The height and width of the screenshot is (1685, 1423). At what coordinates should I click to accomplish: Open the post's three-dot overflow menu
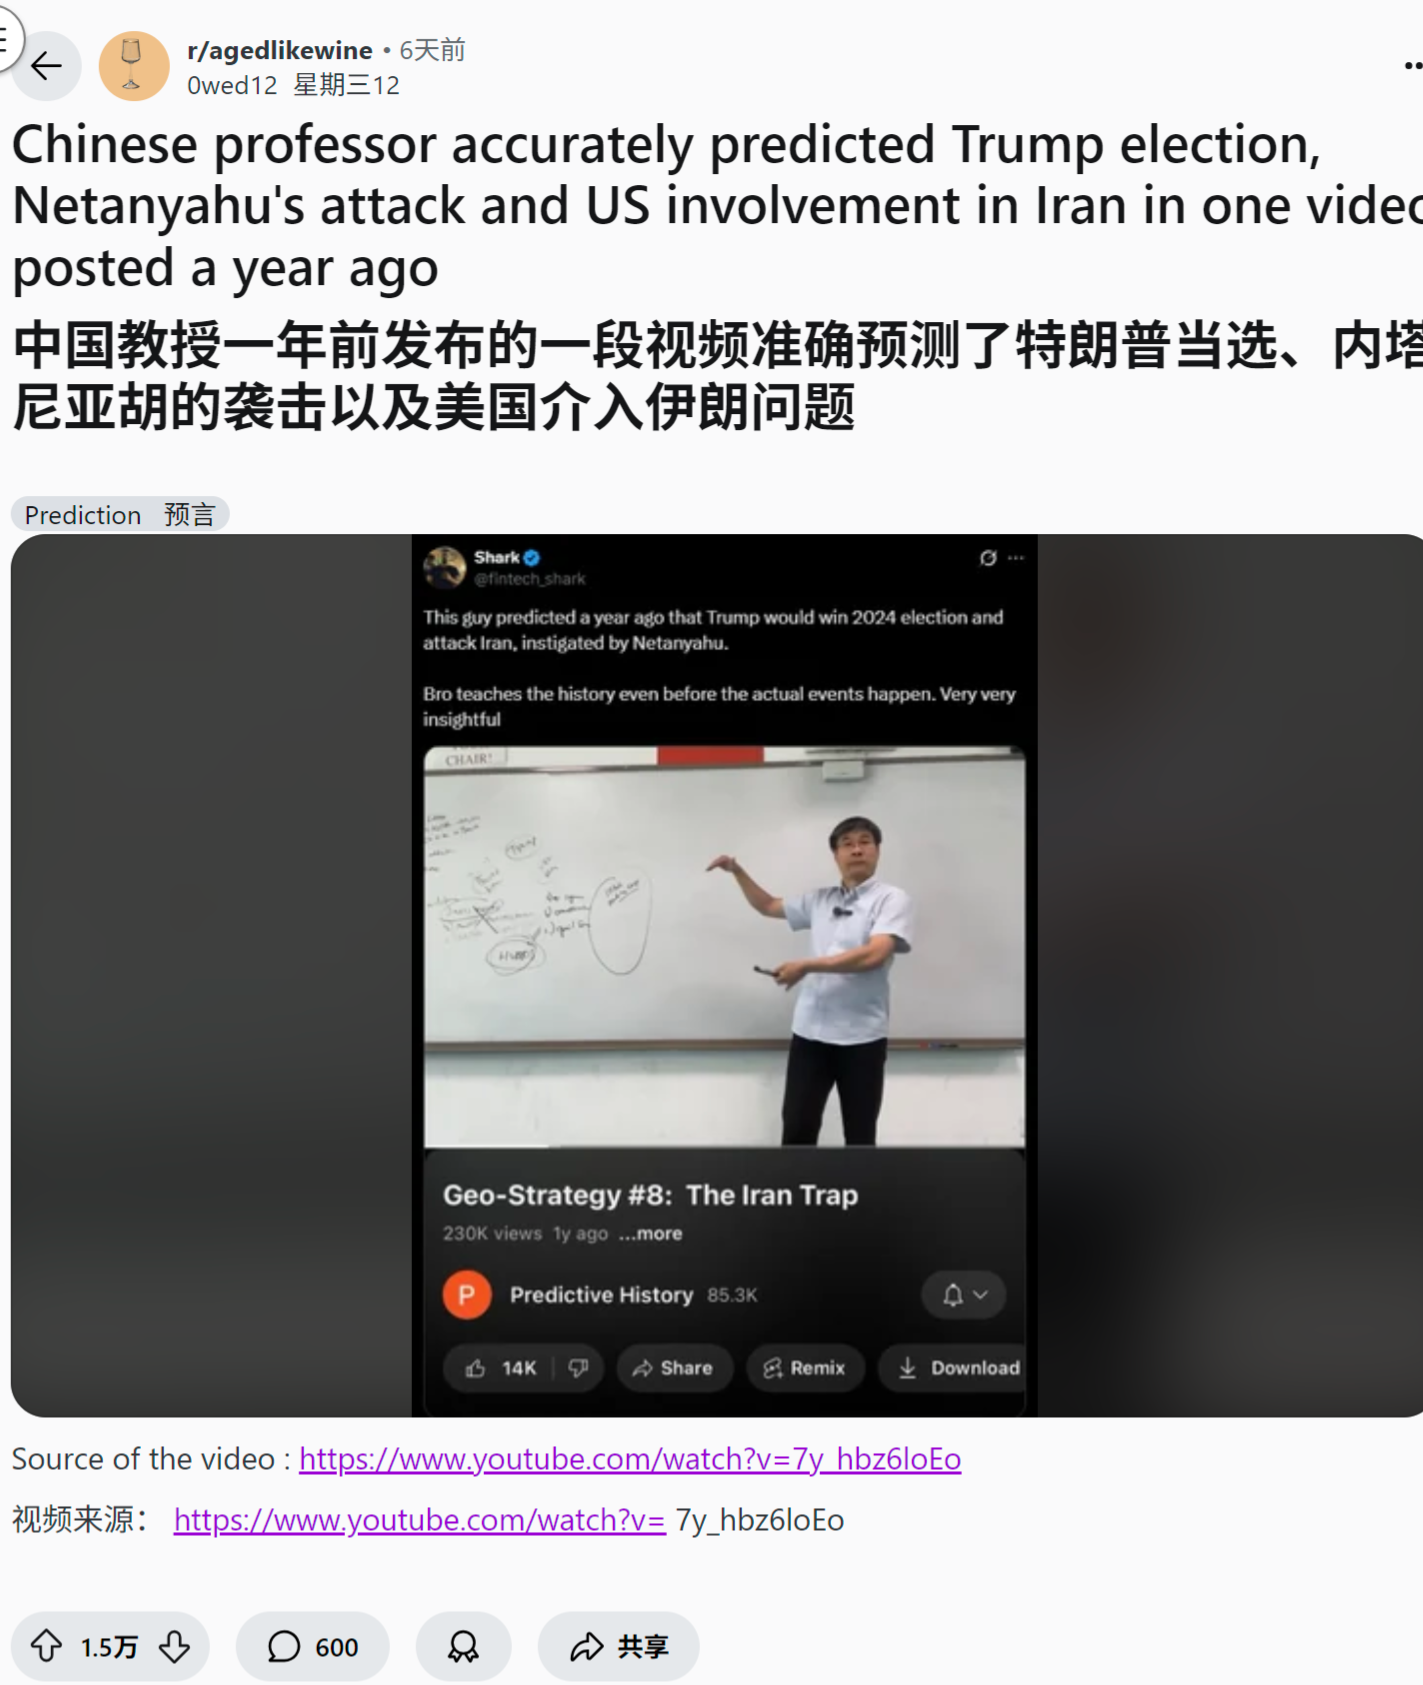pos(1413,66)
